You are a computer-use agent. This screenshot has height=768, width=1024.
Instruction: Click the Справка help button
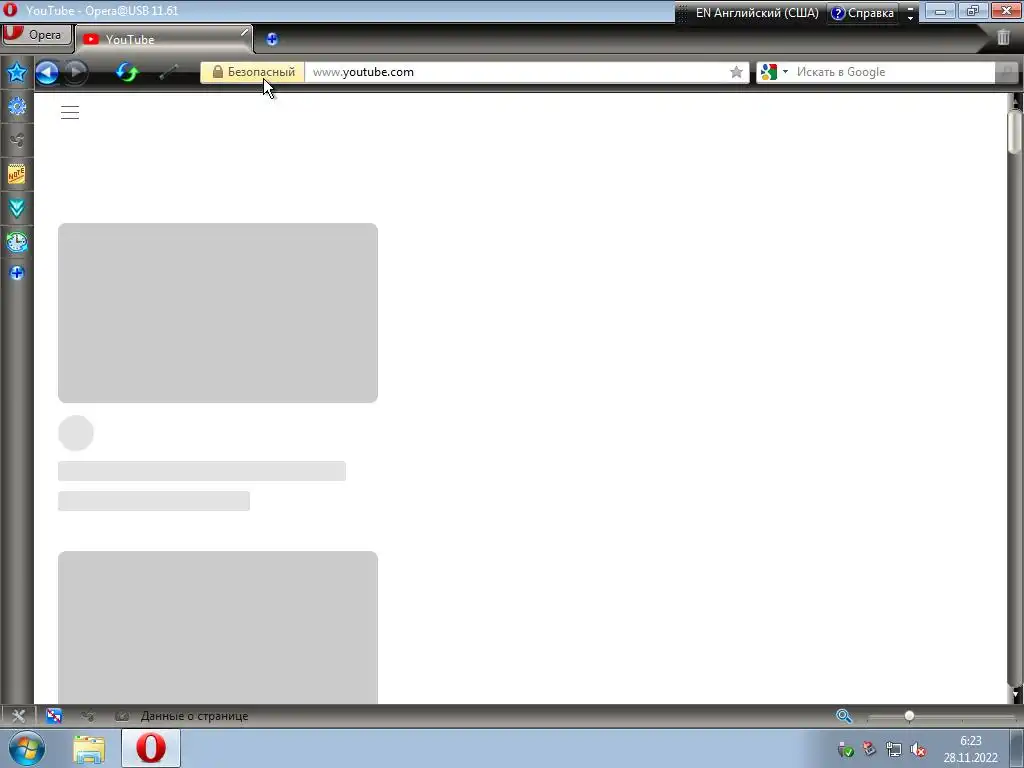coord(862,12)
